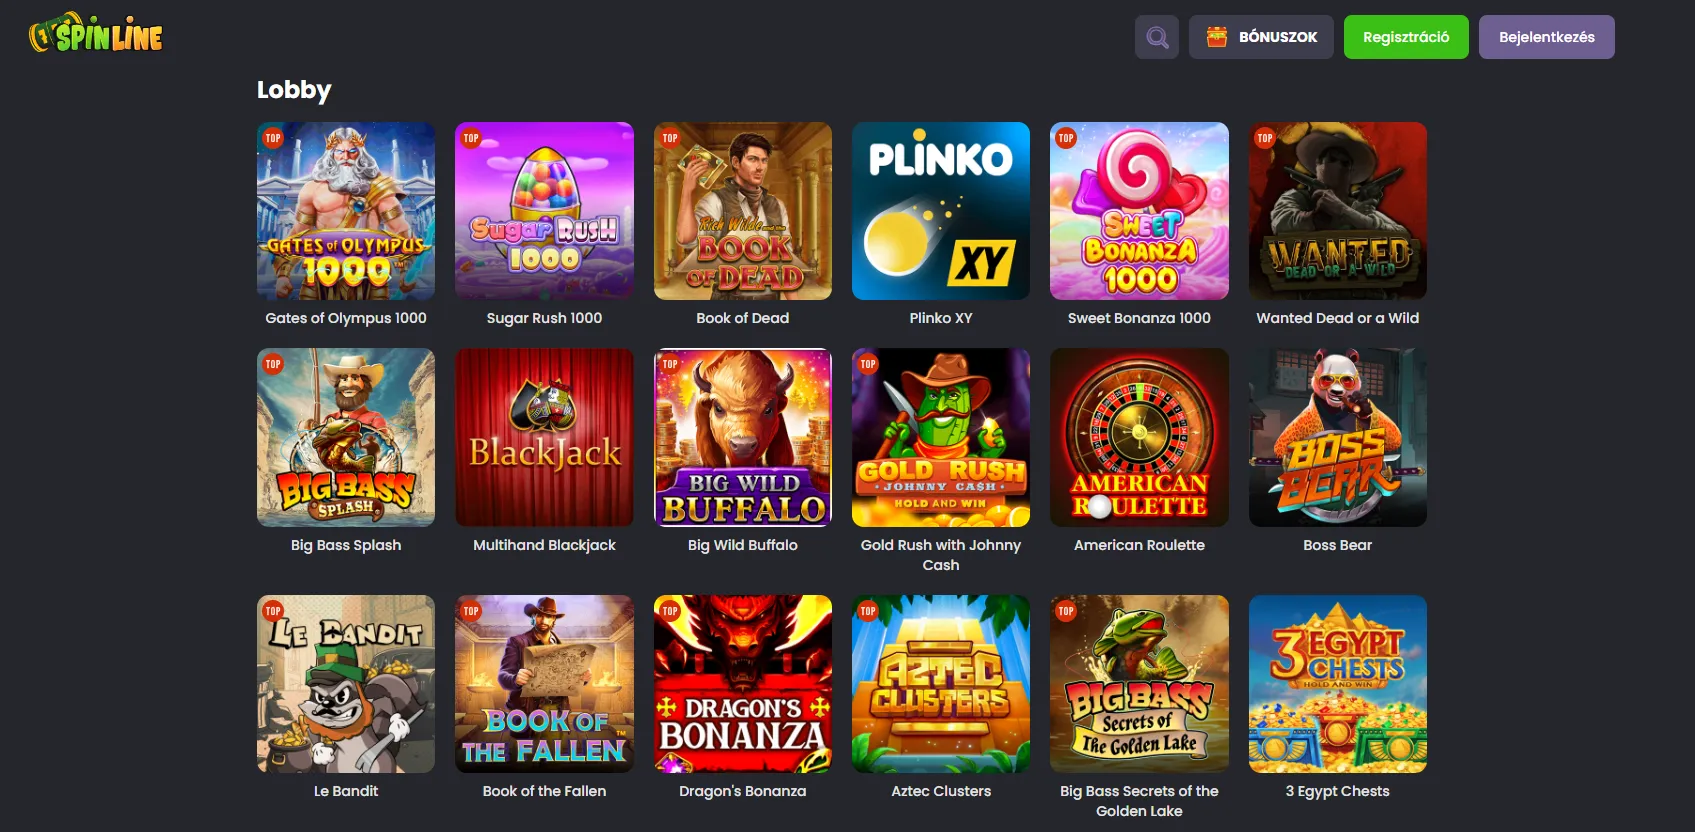Click the Bejelentkezés login button
The width and height of the screenshot is (1695, 832).
pos(1546,37)
